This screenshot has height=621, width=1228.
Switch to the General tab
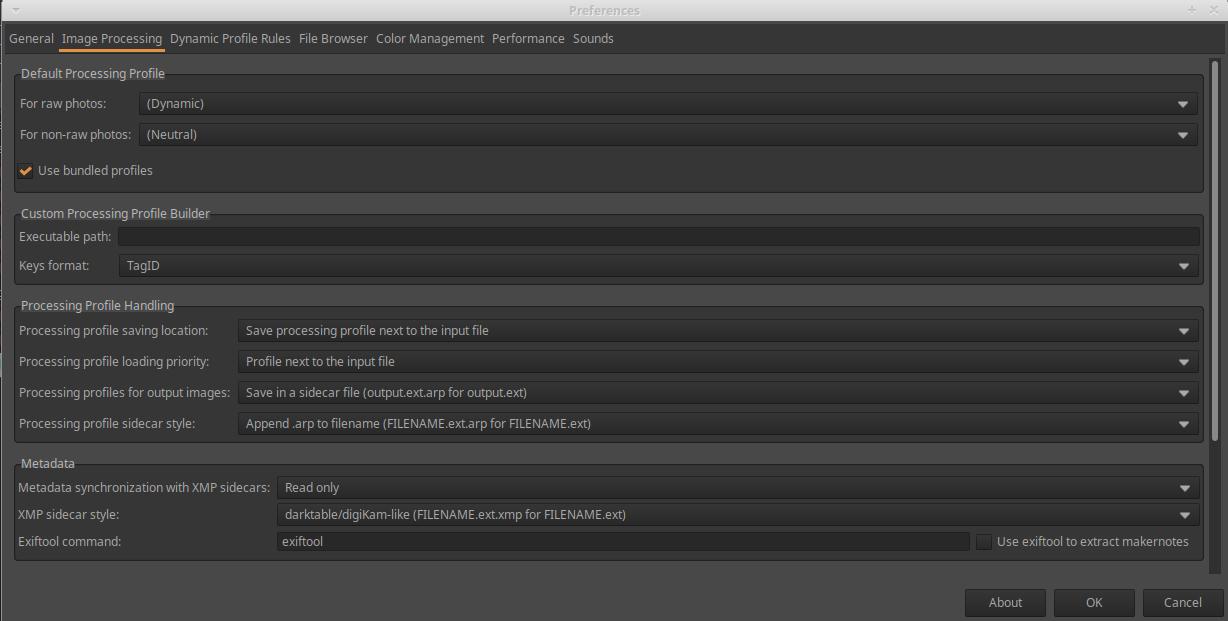click(x=31, y=39)
